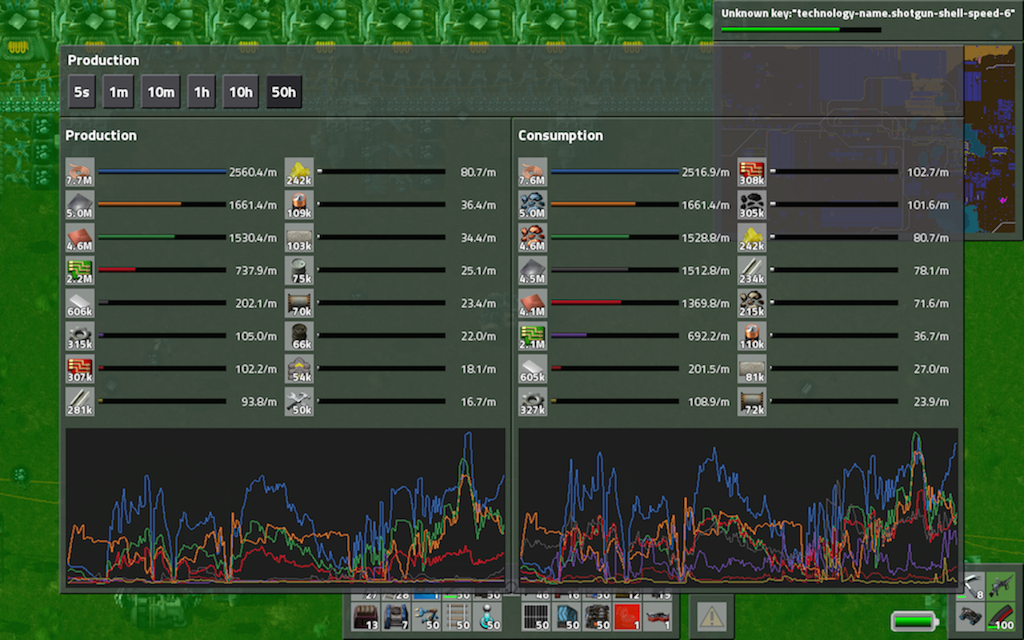Click gear wheel icon consuming 108.9/m

(x=533, y=401)
